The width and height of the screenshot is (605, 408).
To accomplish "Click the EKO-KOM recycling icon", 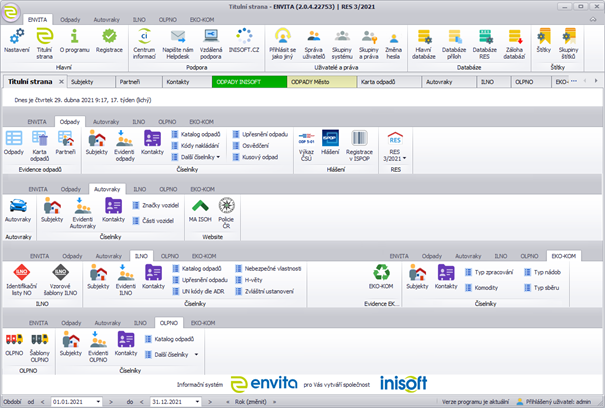I will [381, 276].
